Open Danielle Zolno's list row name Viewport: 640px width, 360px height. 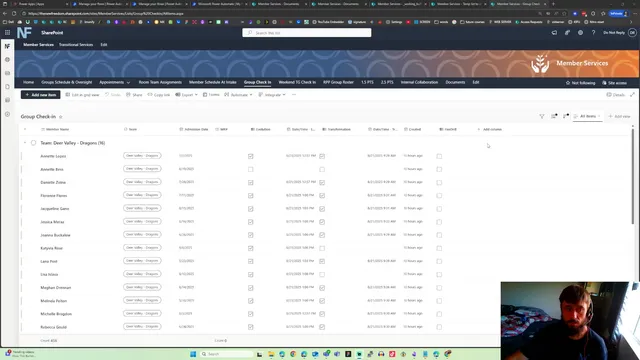(x=53, y=182)
